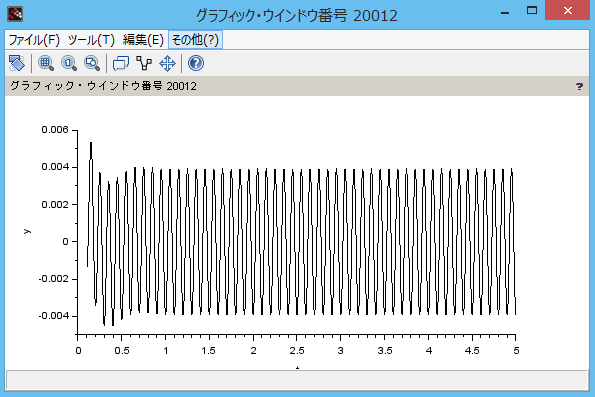The width and height of the screenshot is (595, 397).
Task: Click the original view zoom icon
Action: (x=69, y=63)
